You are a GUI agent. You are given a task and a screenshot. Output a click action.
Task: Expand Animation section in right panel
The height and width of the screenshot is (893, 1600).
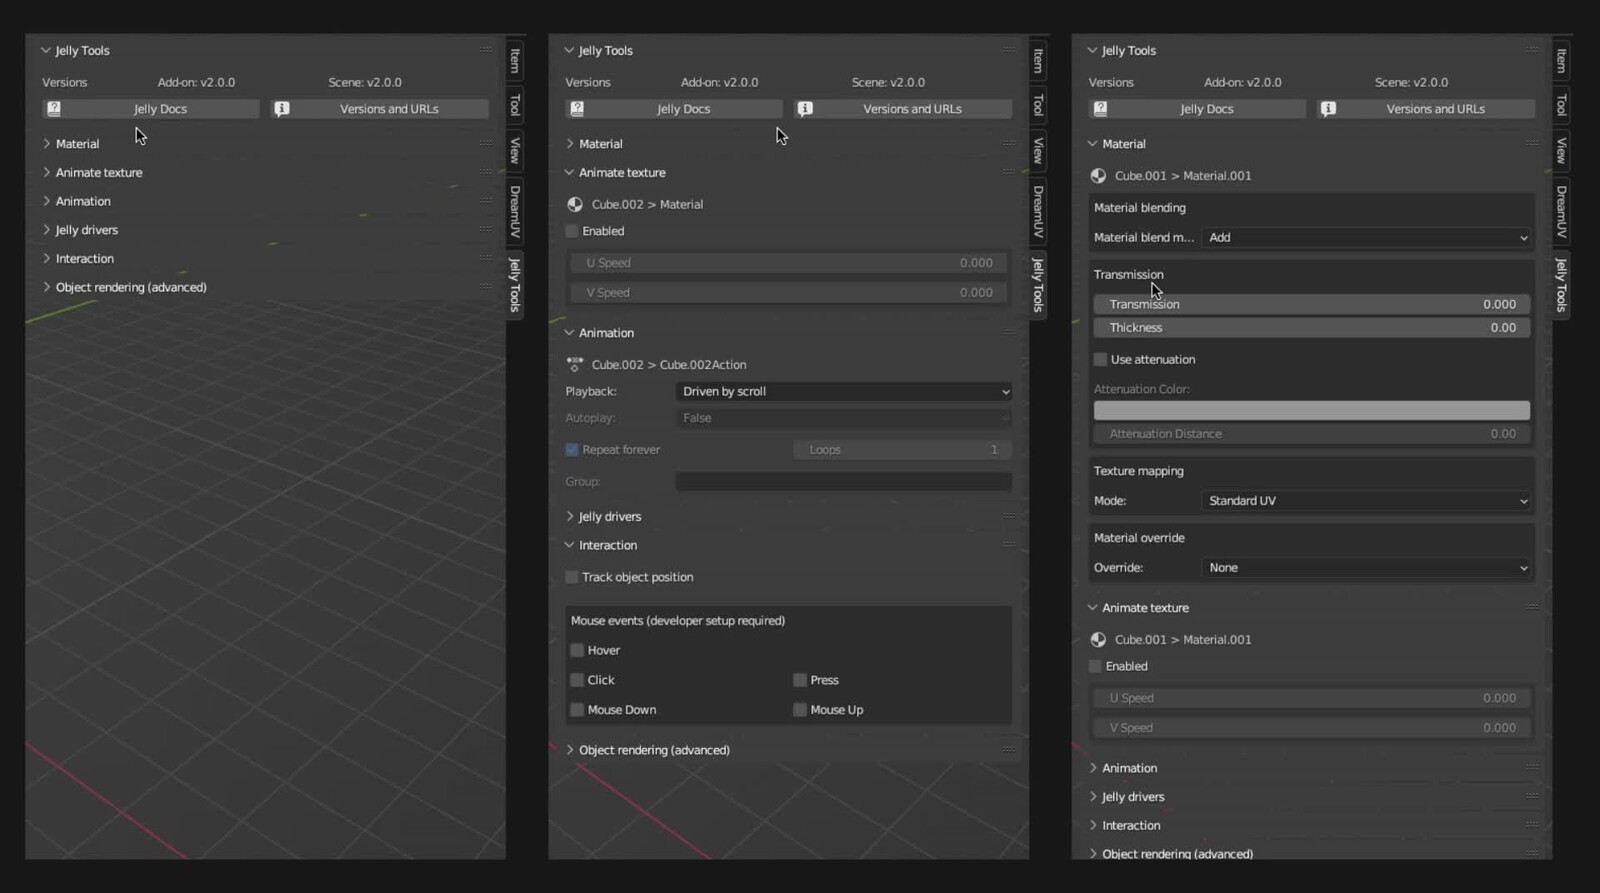point(1093,768)
